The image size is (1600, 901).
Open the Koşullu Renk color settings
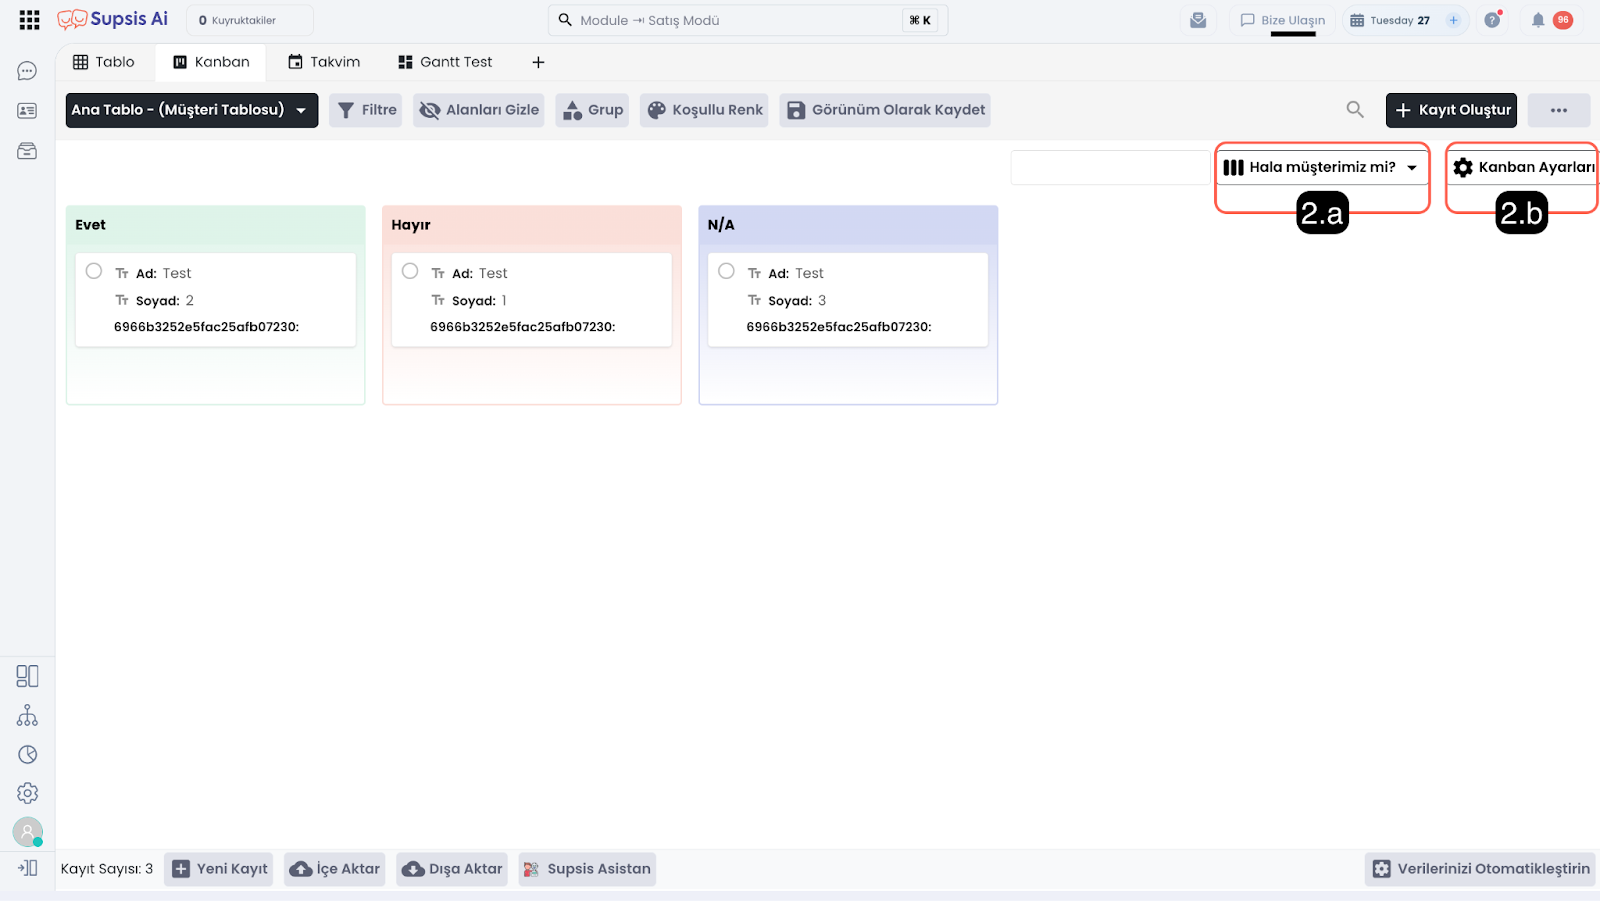click(705, 110)
